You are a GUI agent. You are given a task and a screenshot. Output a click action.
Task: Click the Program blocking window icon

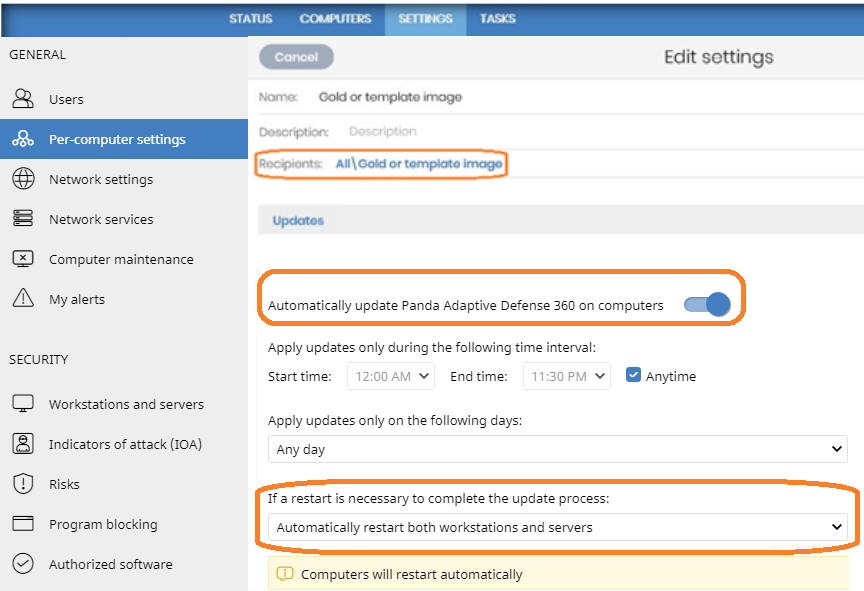(23, 523)
